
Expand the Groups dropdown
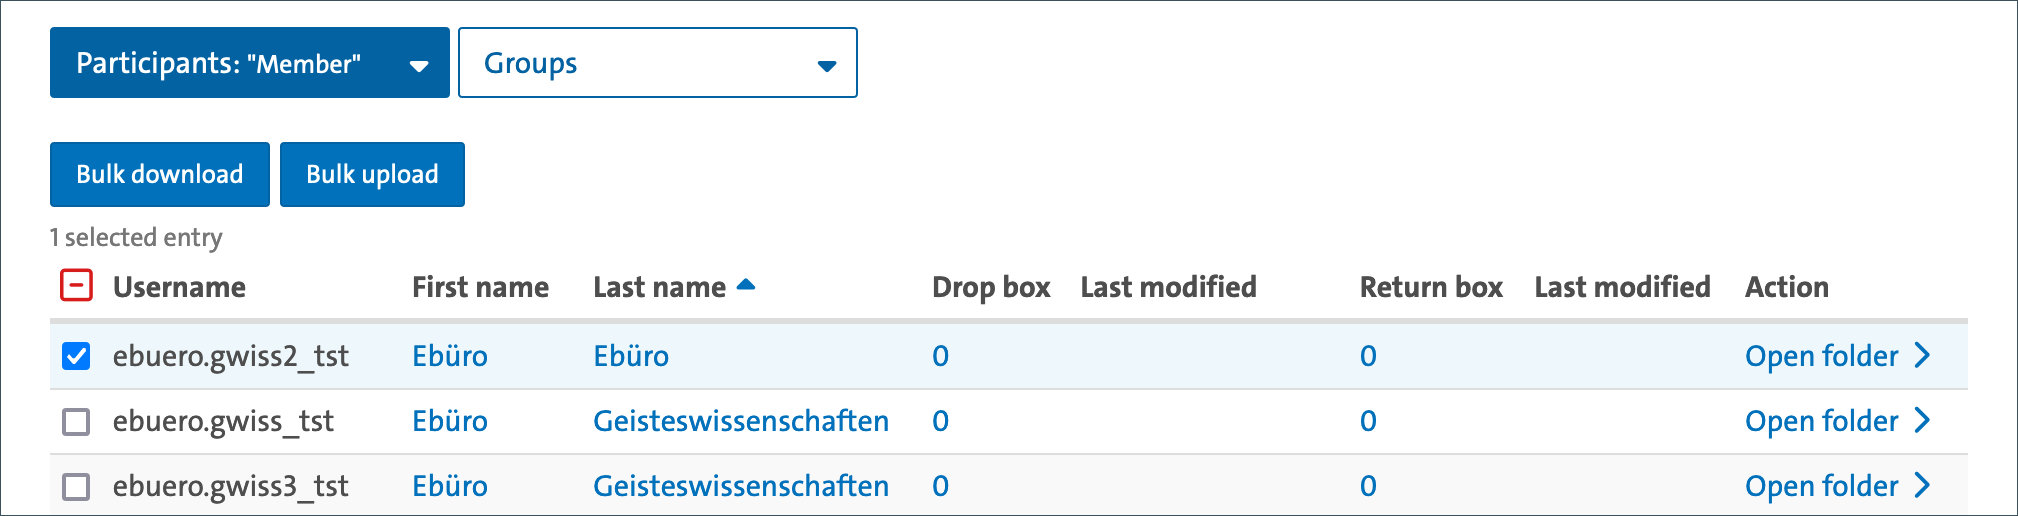pyautogui.click(x=657, y=63)
